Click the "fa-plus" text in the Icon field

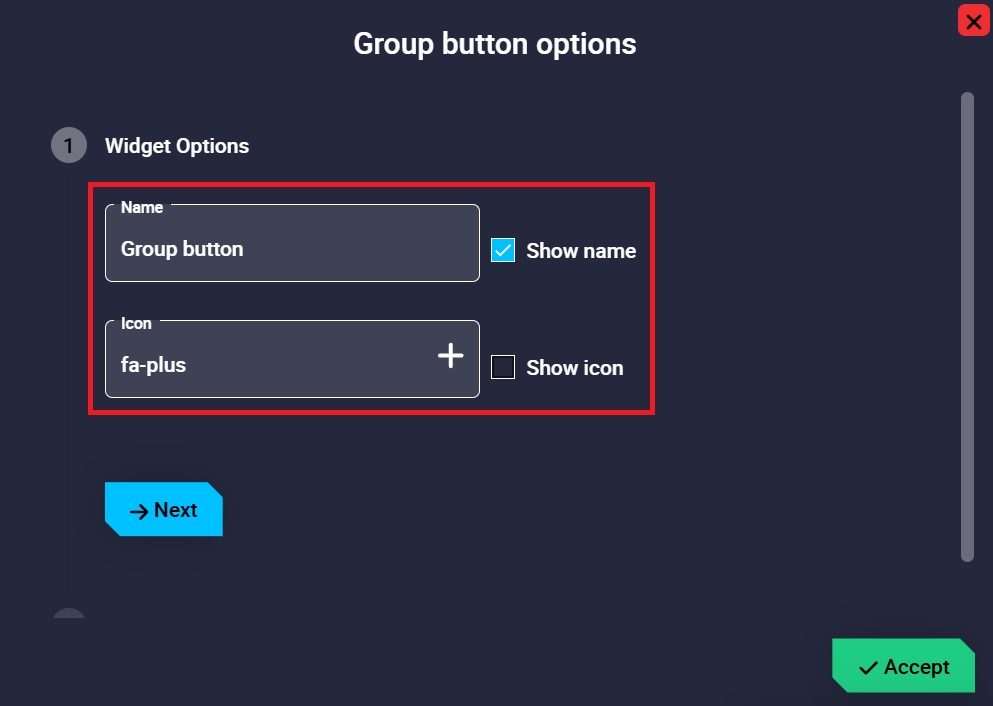[x=153, y=365]
